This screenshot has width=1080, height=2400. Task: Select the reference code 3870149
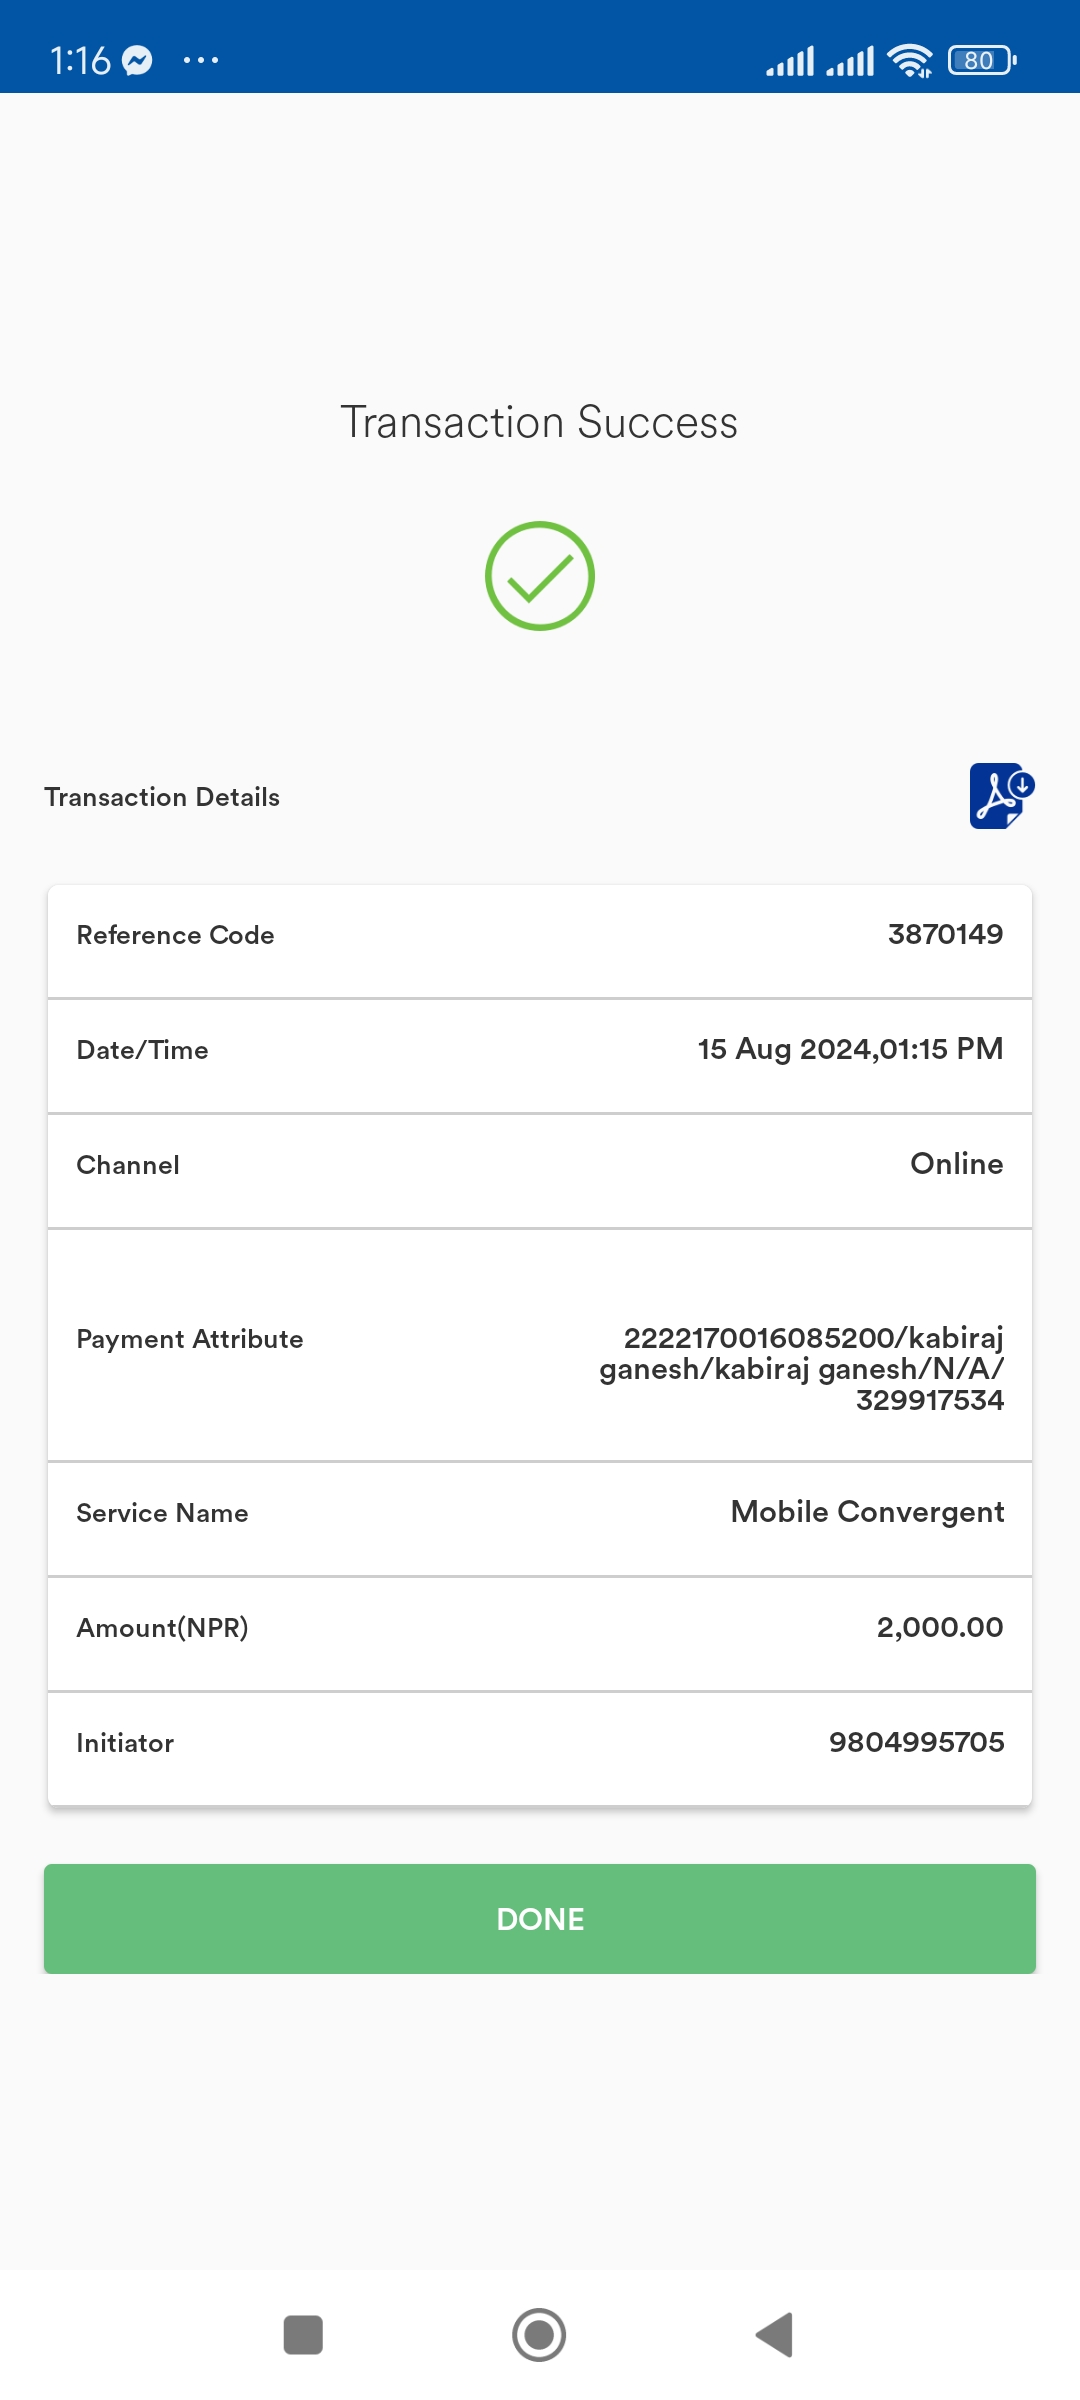coord(945,934)
